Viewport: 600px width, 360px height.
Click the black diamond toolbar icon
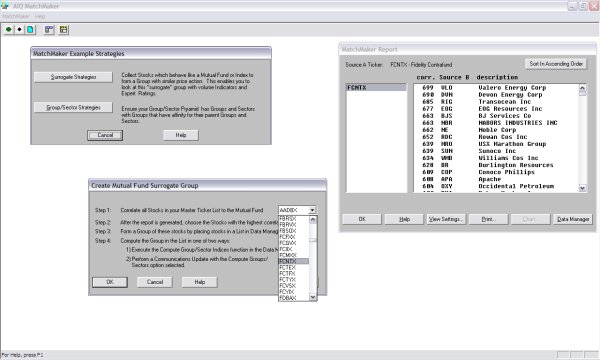click(x=19, y=29)
